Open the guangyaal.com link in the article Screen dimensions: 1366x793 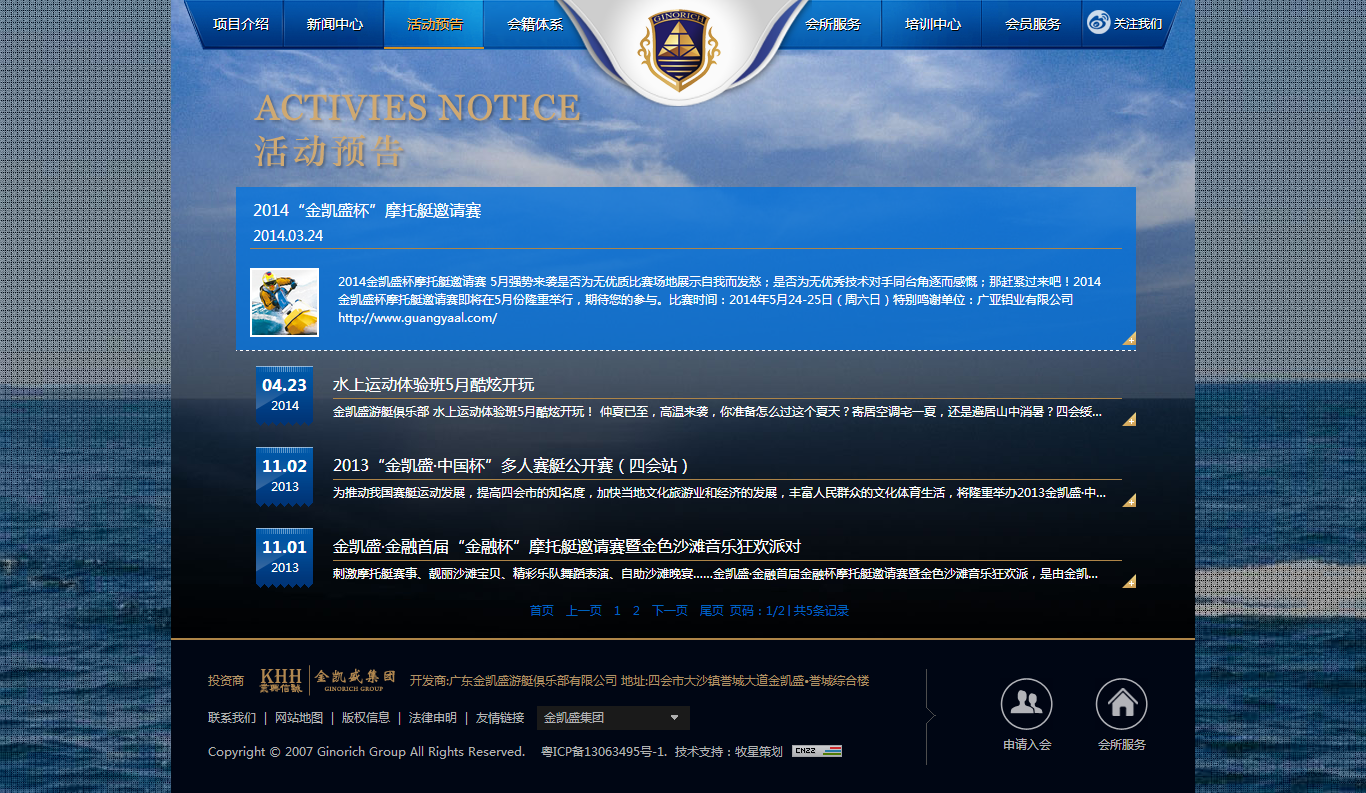[417, 315]
